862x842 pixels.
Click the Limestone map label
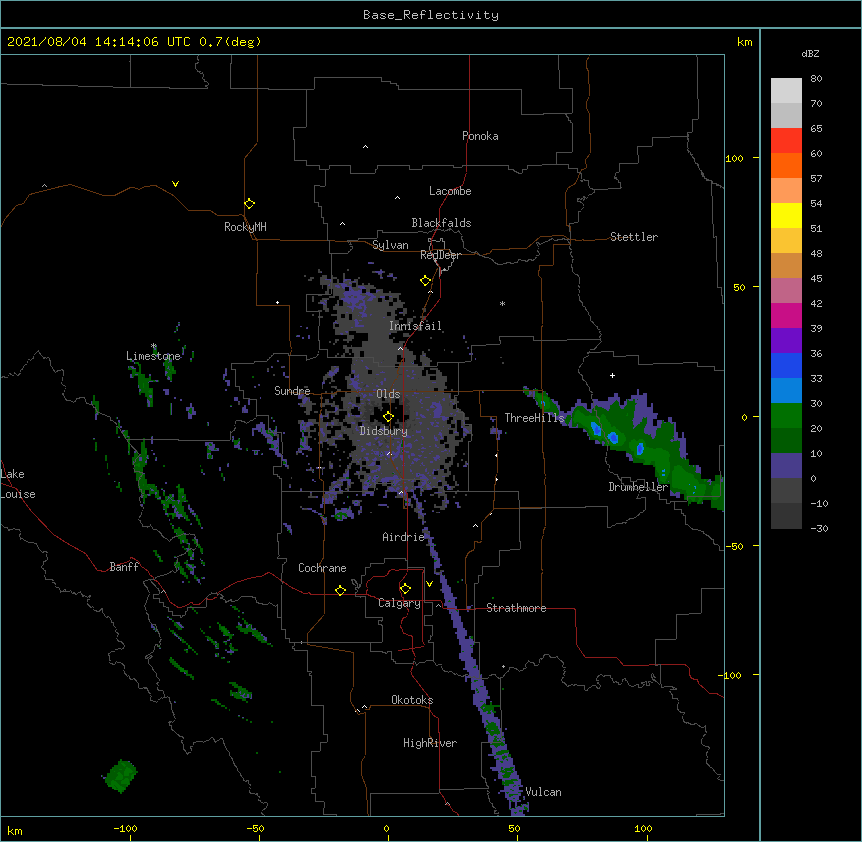coord(153,356)
